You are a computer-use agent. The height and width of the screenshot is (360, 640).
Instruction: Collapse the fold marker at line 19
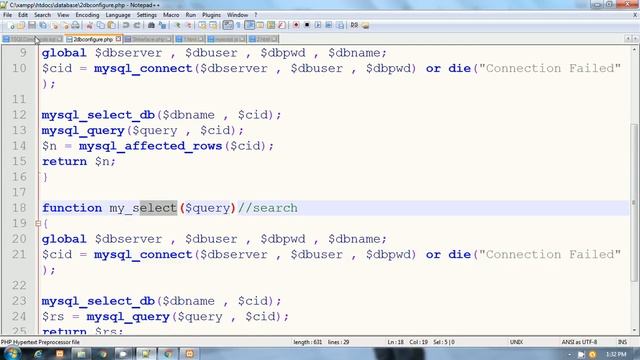[38, 223]
